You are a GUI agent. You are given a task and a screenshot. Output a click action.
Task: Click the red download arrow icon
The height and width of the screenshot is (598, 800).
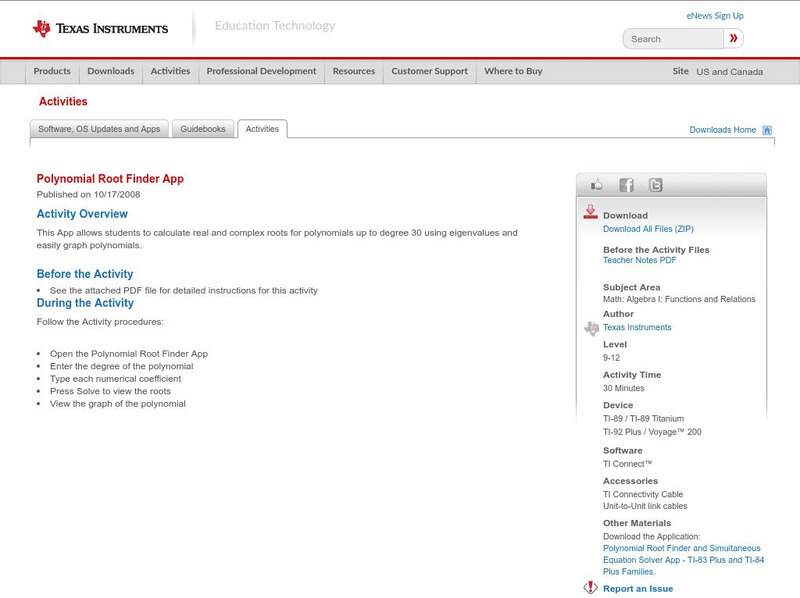click(x=590, y=212)
